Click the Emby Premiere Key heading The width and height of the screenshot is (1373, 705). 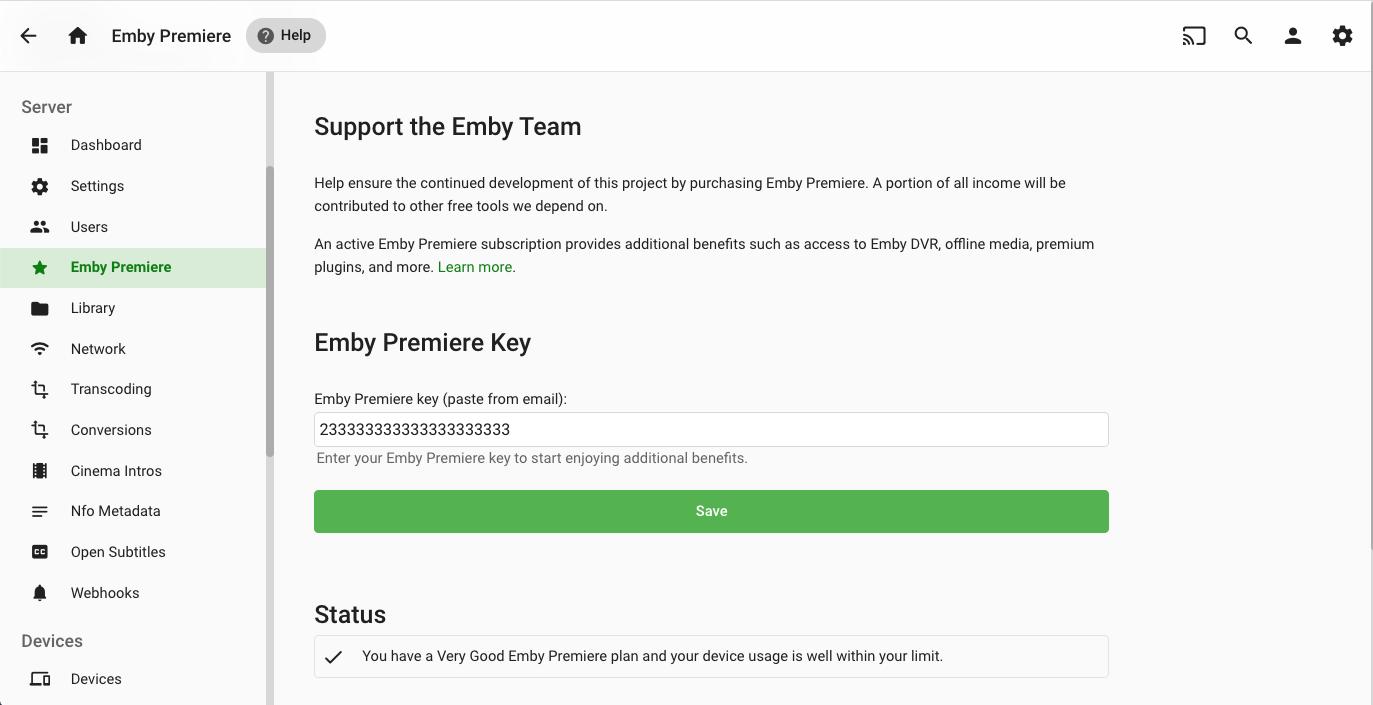422,343
